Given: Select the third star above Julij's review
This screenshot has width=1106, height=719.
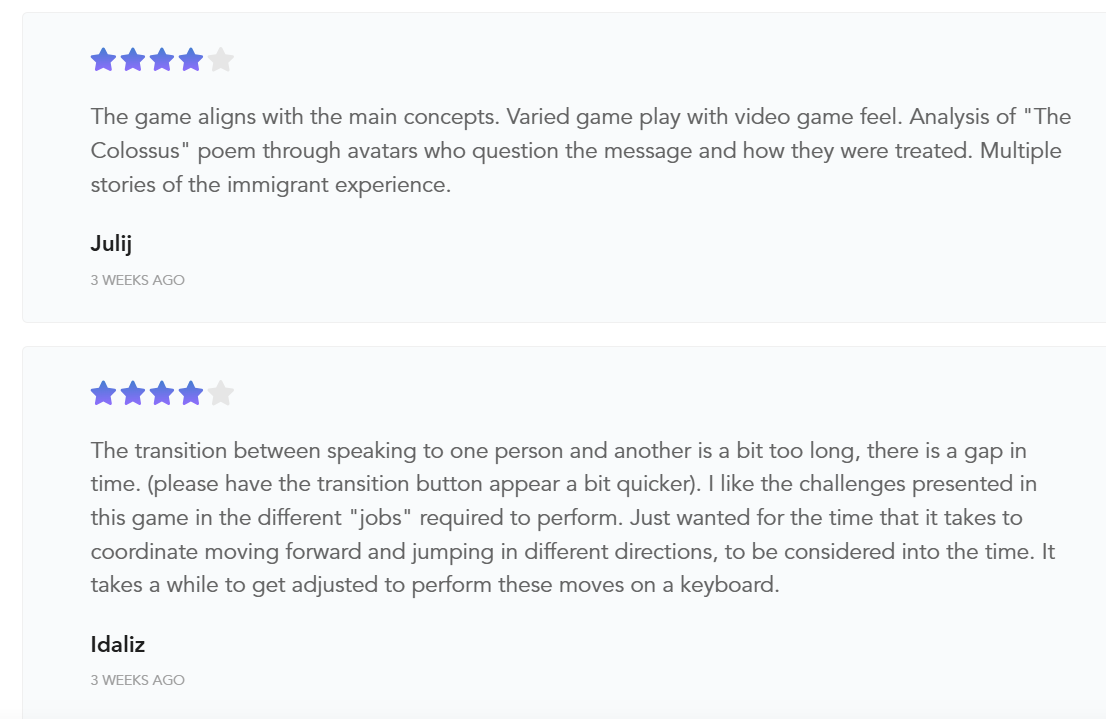Looking at the screenshot, I should pyautogui.click(x=162, y=60).
